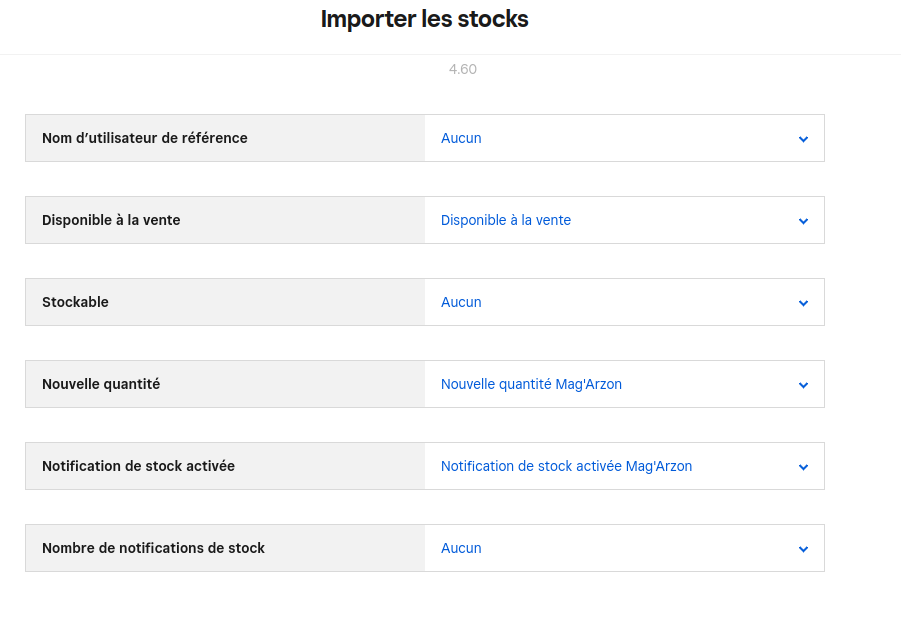
Task: Click chevron arrow in Nombre de notifications row
Action: tap(803, 549)
